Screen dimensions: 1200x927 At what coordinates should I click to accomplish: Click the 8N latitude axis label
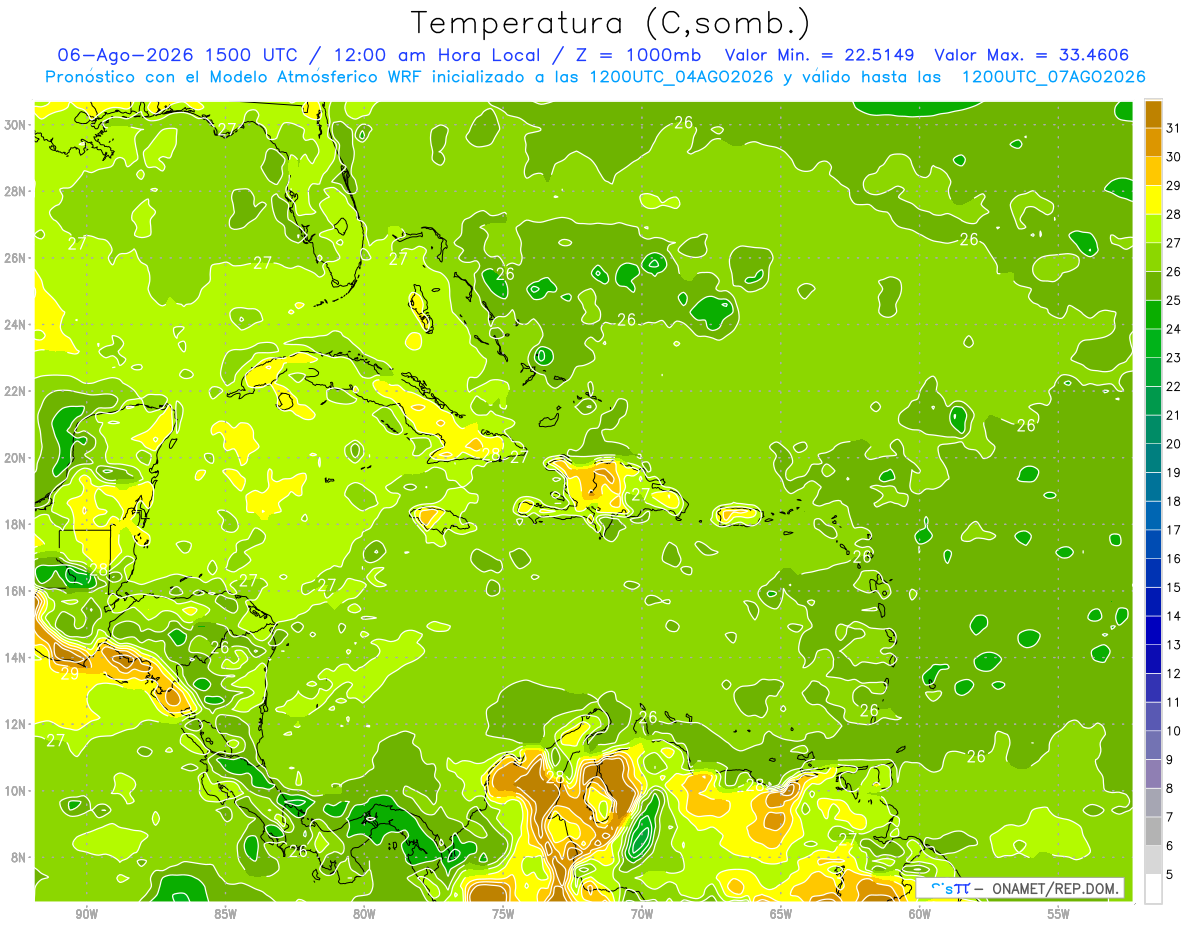click(x=18, y=857)
